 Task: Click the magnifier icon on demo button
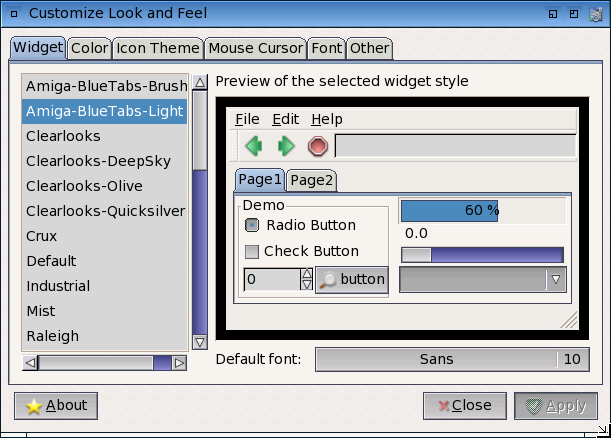[x=328, y=280]
